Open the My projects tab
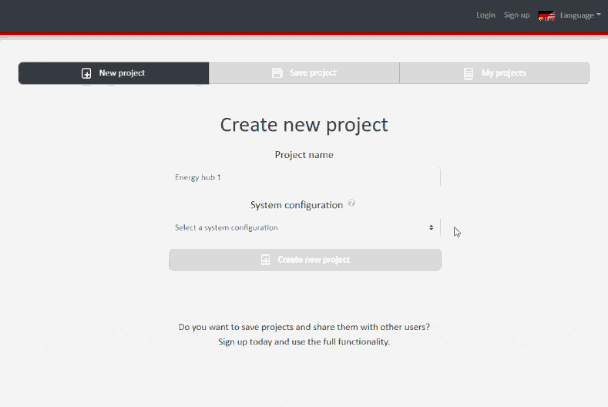This screenshot has height=407, width=608. click(x=495, y=73)
